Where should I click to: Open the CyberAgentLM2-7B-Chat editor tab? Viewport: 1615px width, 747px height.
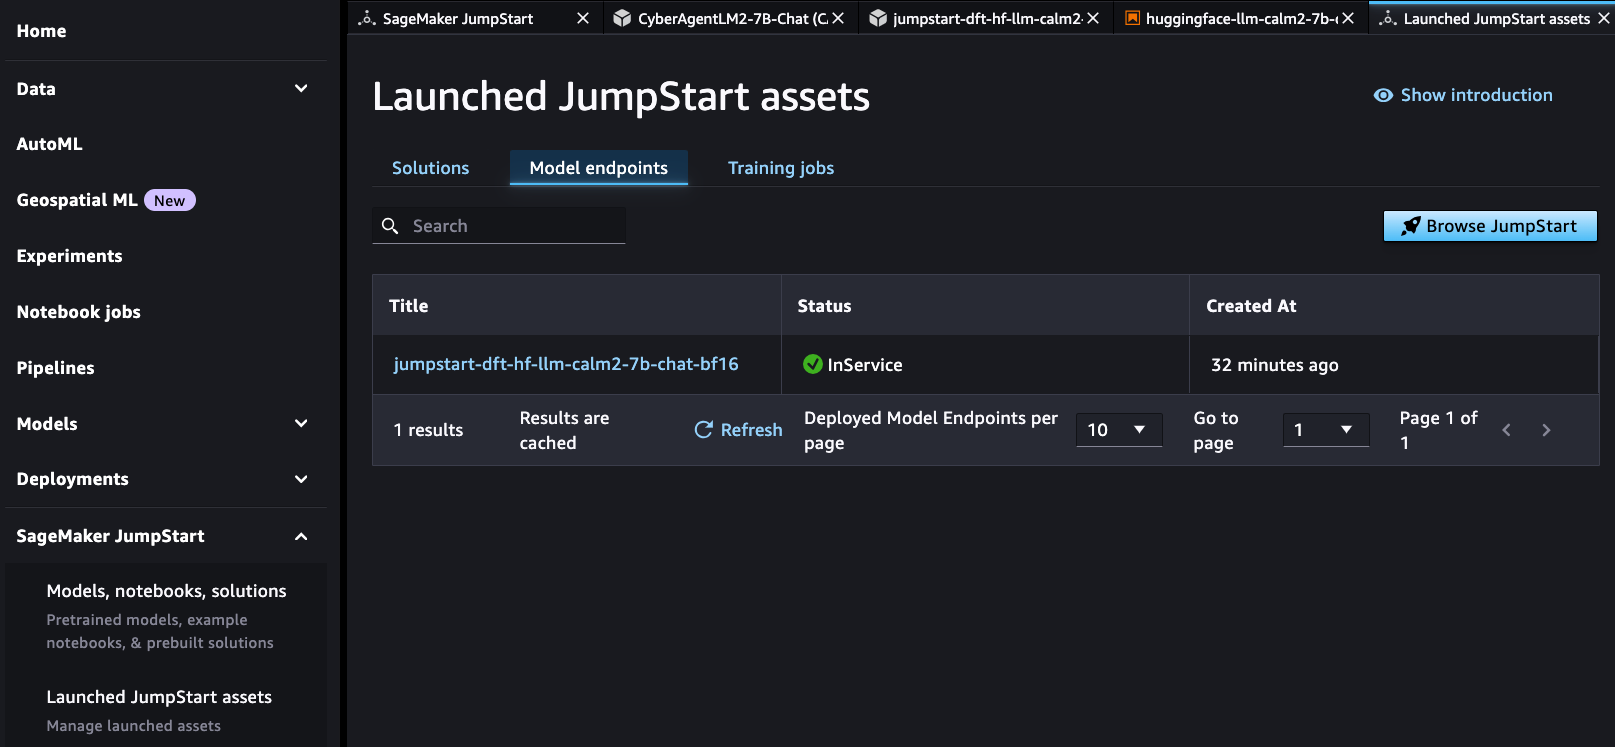732,18
